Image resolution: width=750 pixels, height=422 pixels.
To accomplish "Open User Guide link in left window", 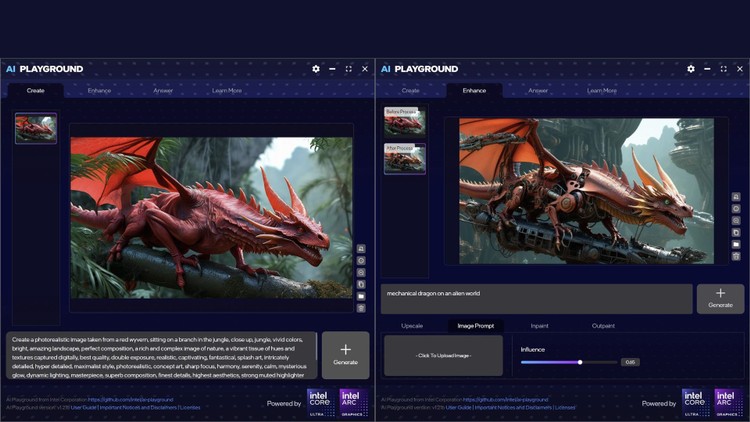I will click(x=84, y=408).
